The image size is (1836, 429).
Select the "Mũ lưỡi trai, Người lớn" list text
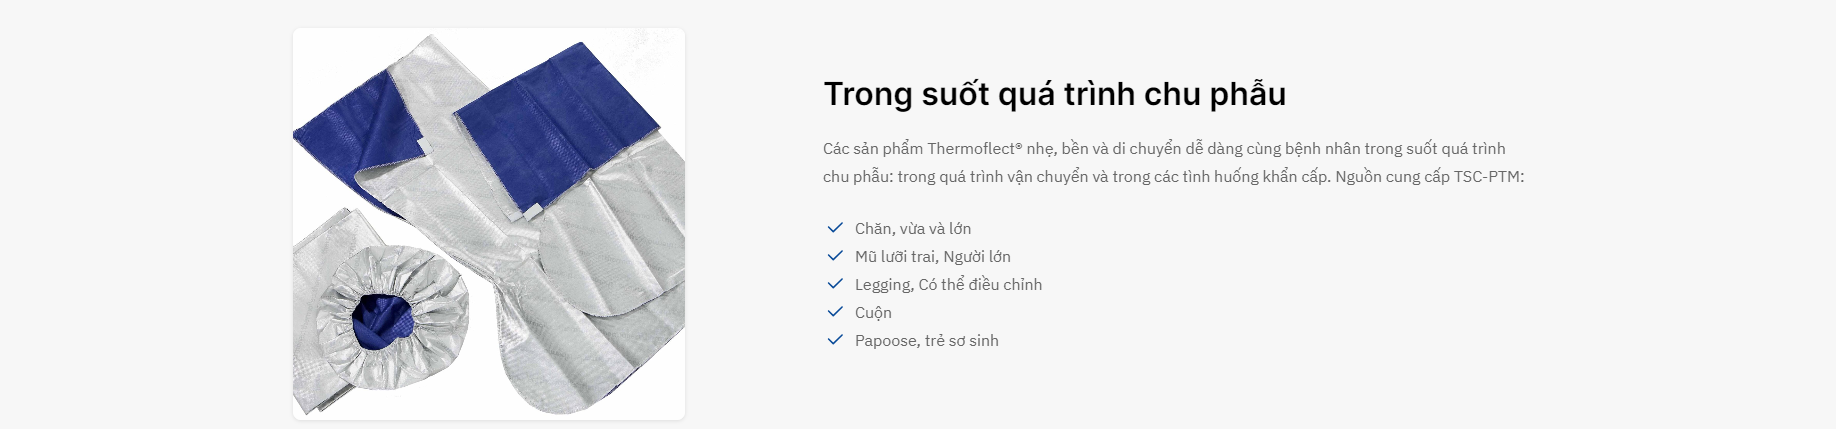pyautogui.click(x=932, y=257)
